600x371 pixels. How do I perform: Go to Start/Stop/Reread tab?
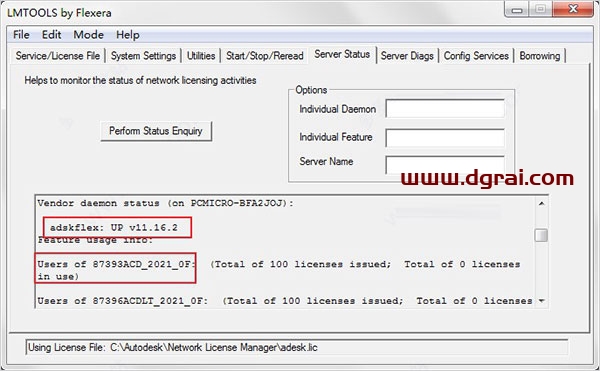point(264,56)
